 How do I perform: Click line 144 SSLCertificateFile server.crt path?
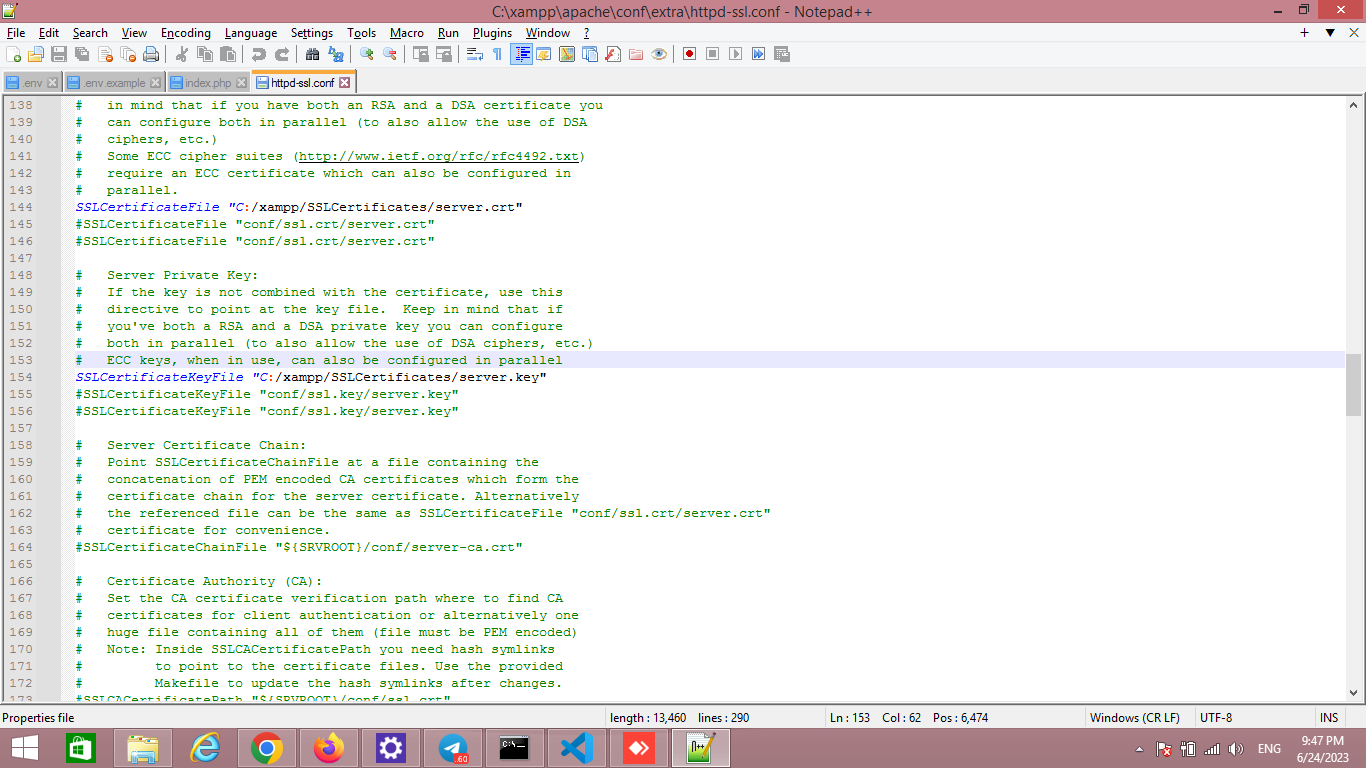coord(375,207)
